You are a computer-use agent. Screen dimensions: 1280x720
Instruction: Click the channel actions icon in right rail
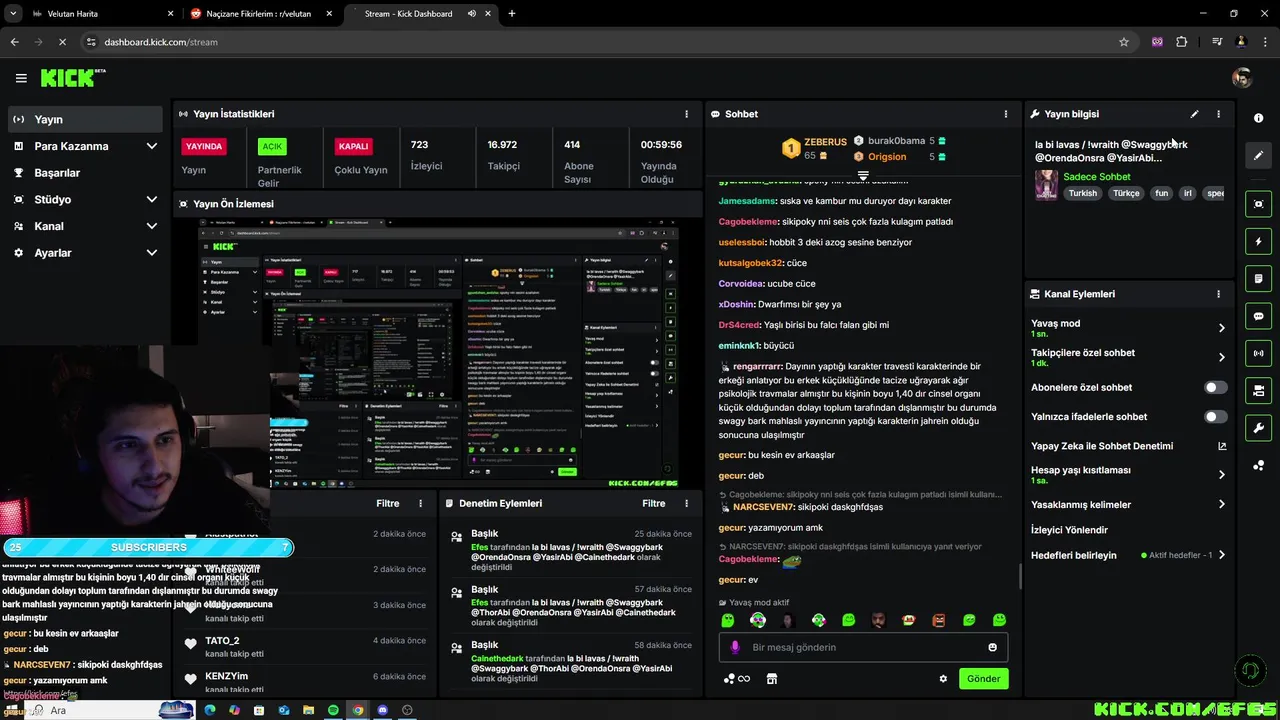(x=1258, y=390)
